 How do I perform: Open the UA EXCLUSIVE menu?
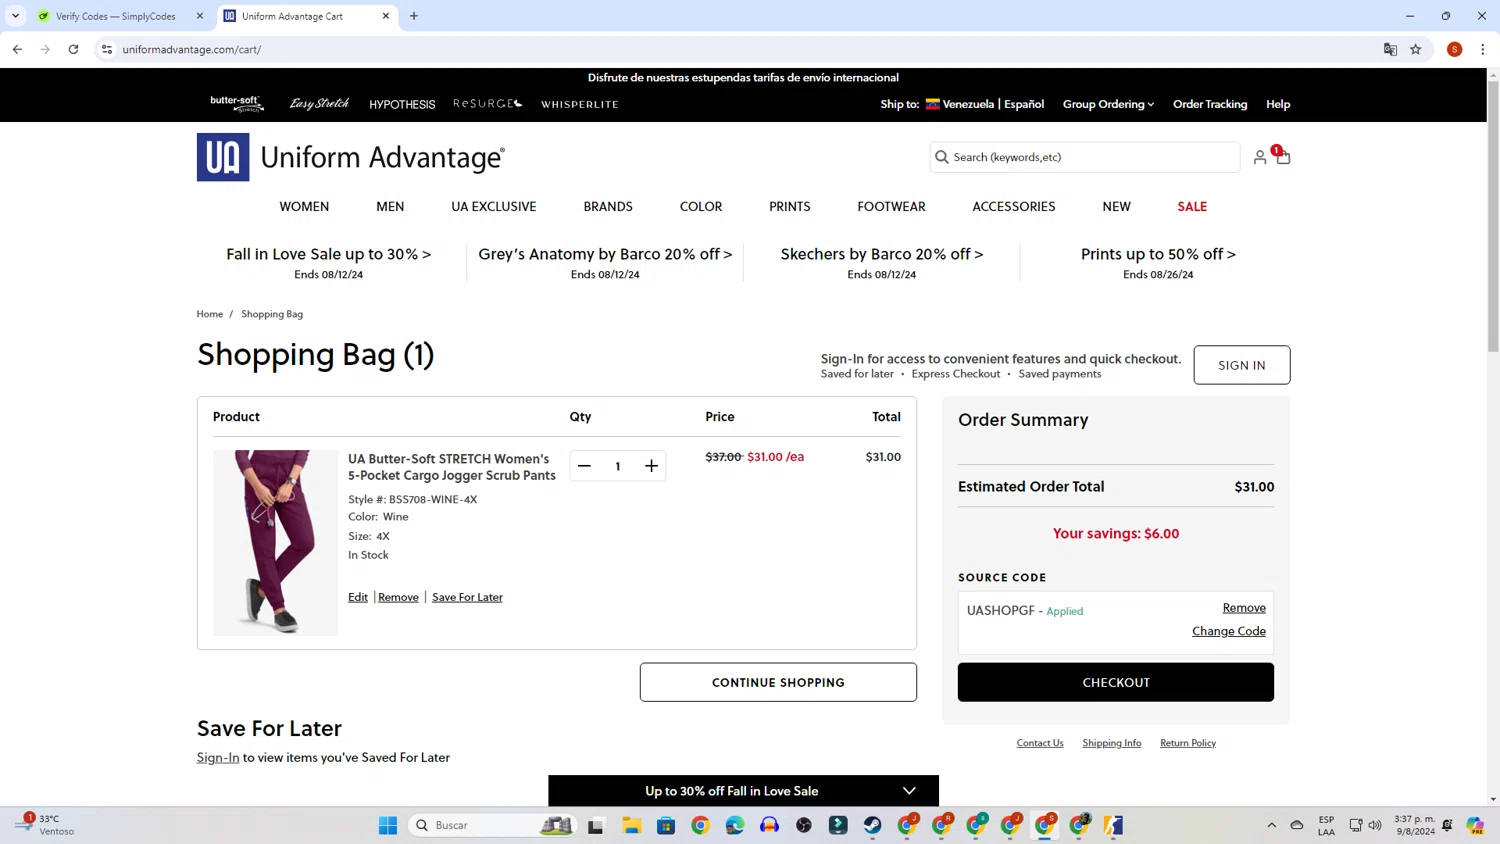pyautogui.click(x=494, y=207)
